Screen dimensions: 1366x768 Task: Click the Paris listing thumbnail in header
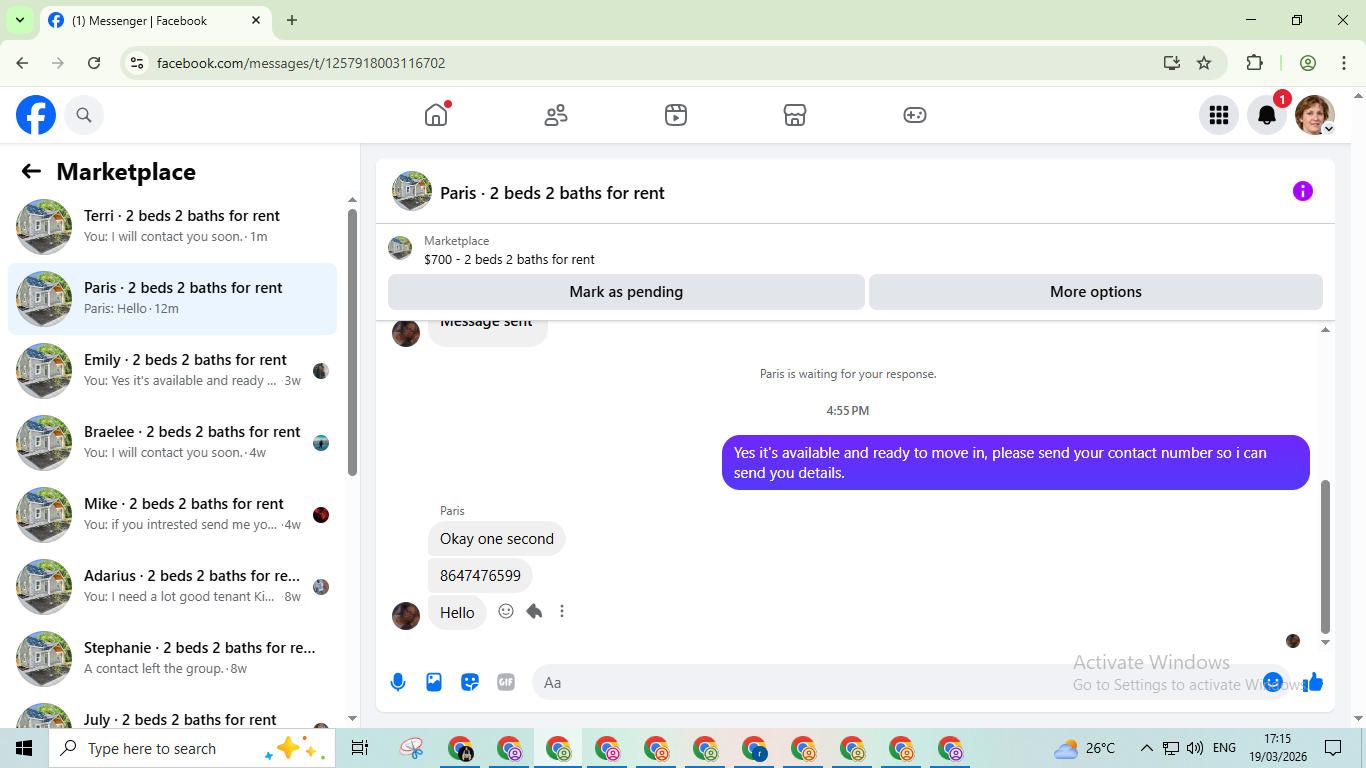tap(412, 191)
